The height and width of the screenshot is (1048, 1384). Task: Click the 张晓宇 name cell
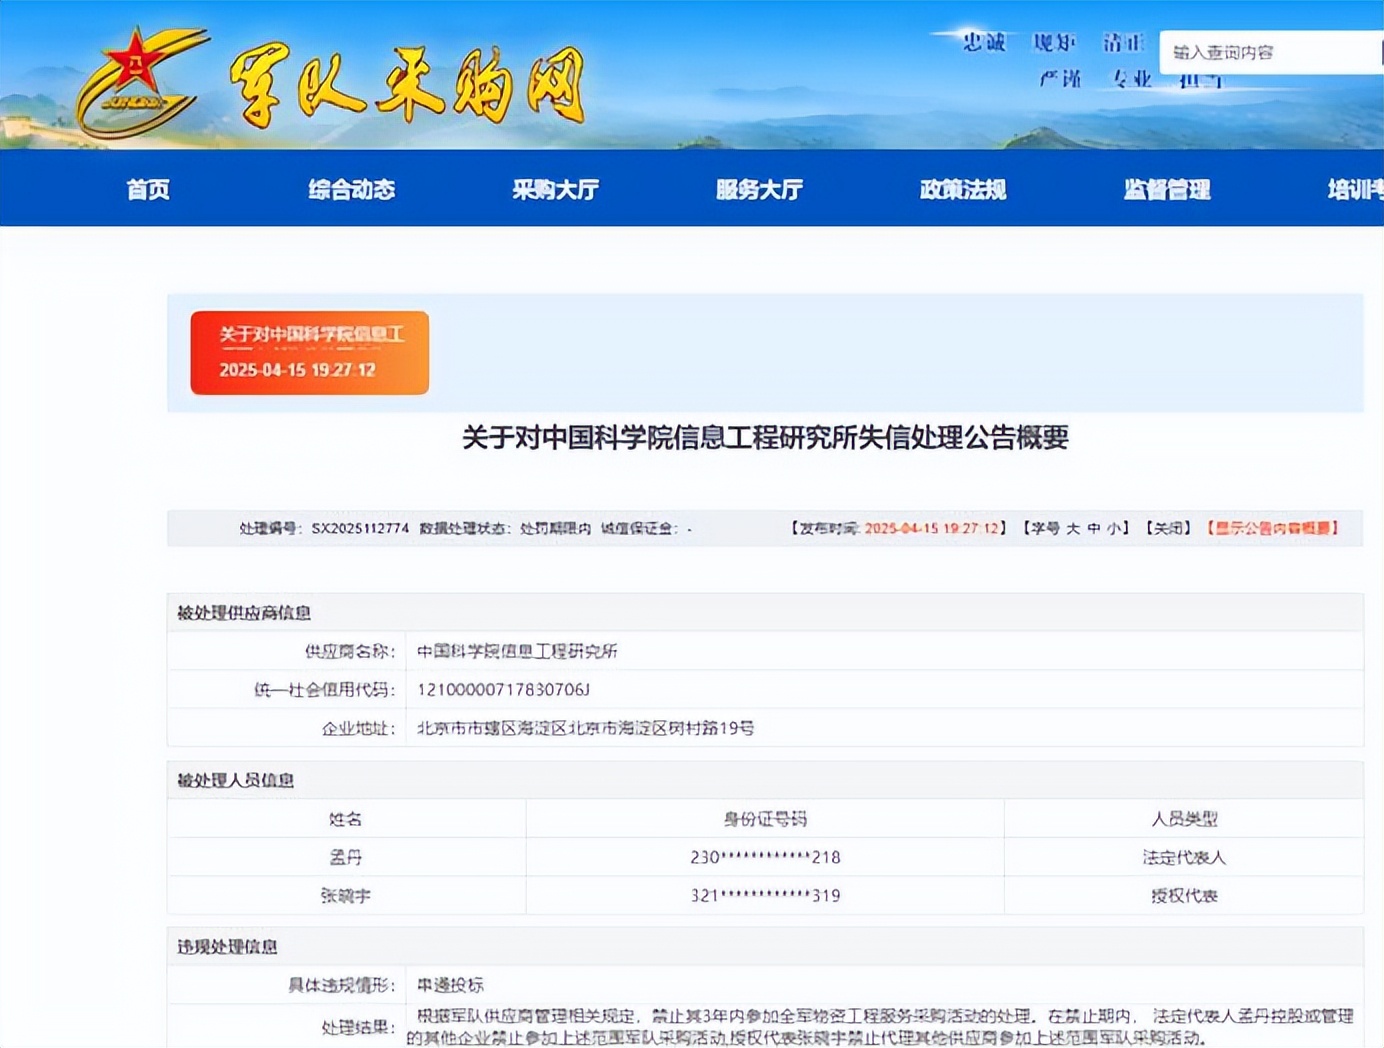(346, 895)
